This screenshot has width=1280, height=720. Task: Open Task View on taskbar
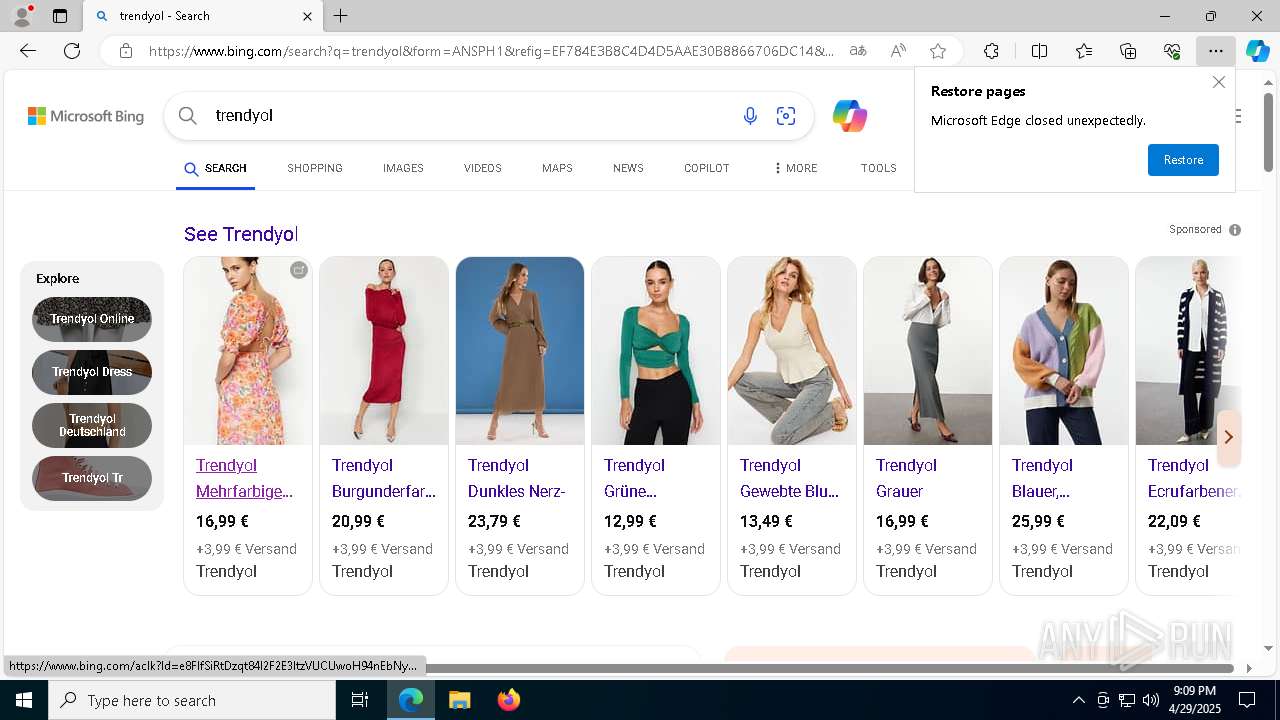coord(360,700)
